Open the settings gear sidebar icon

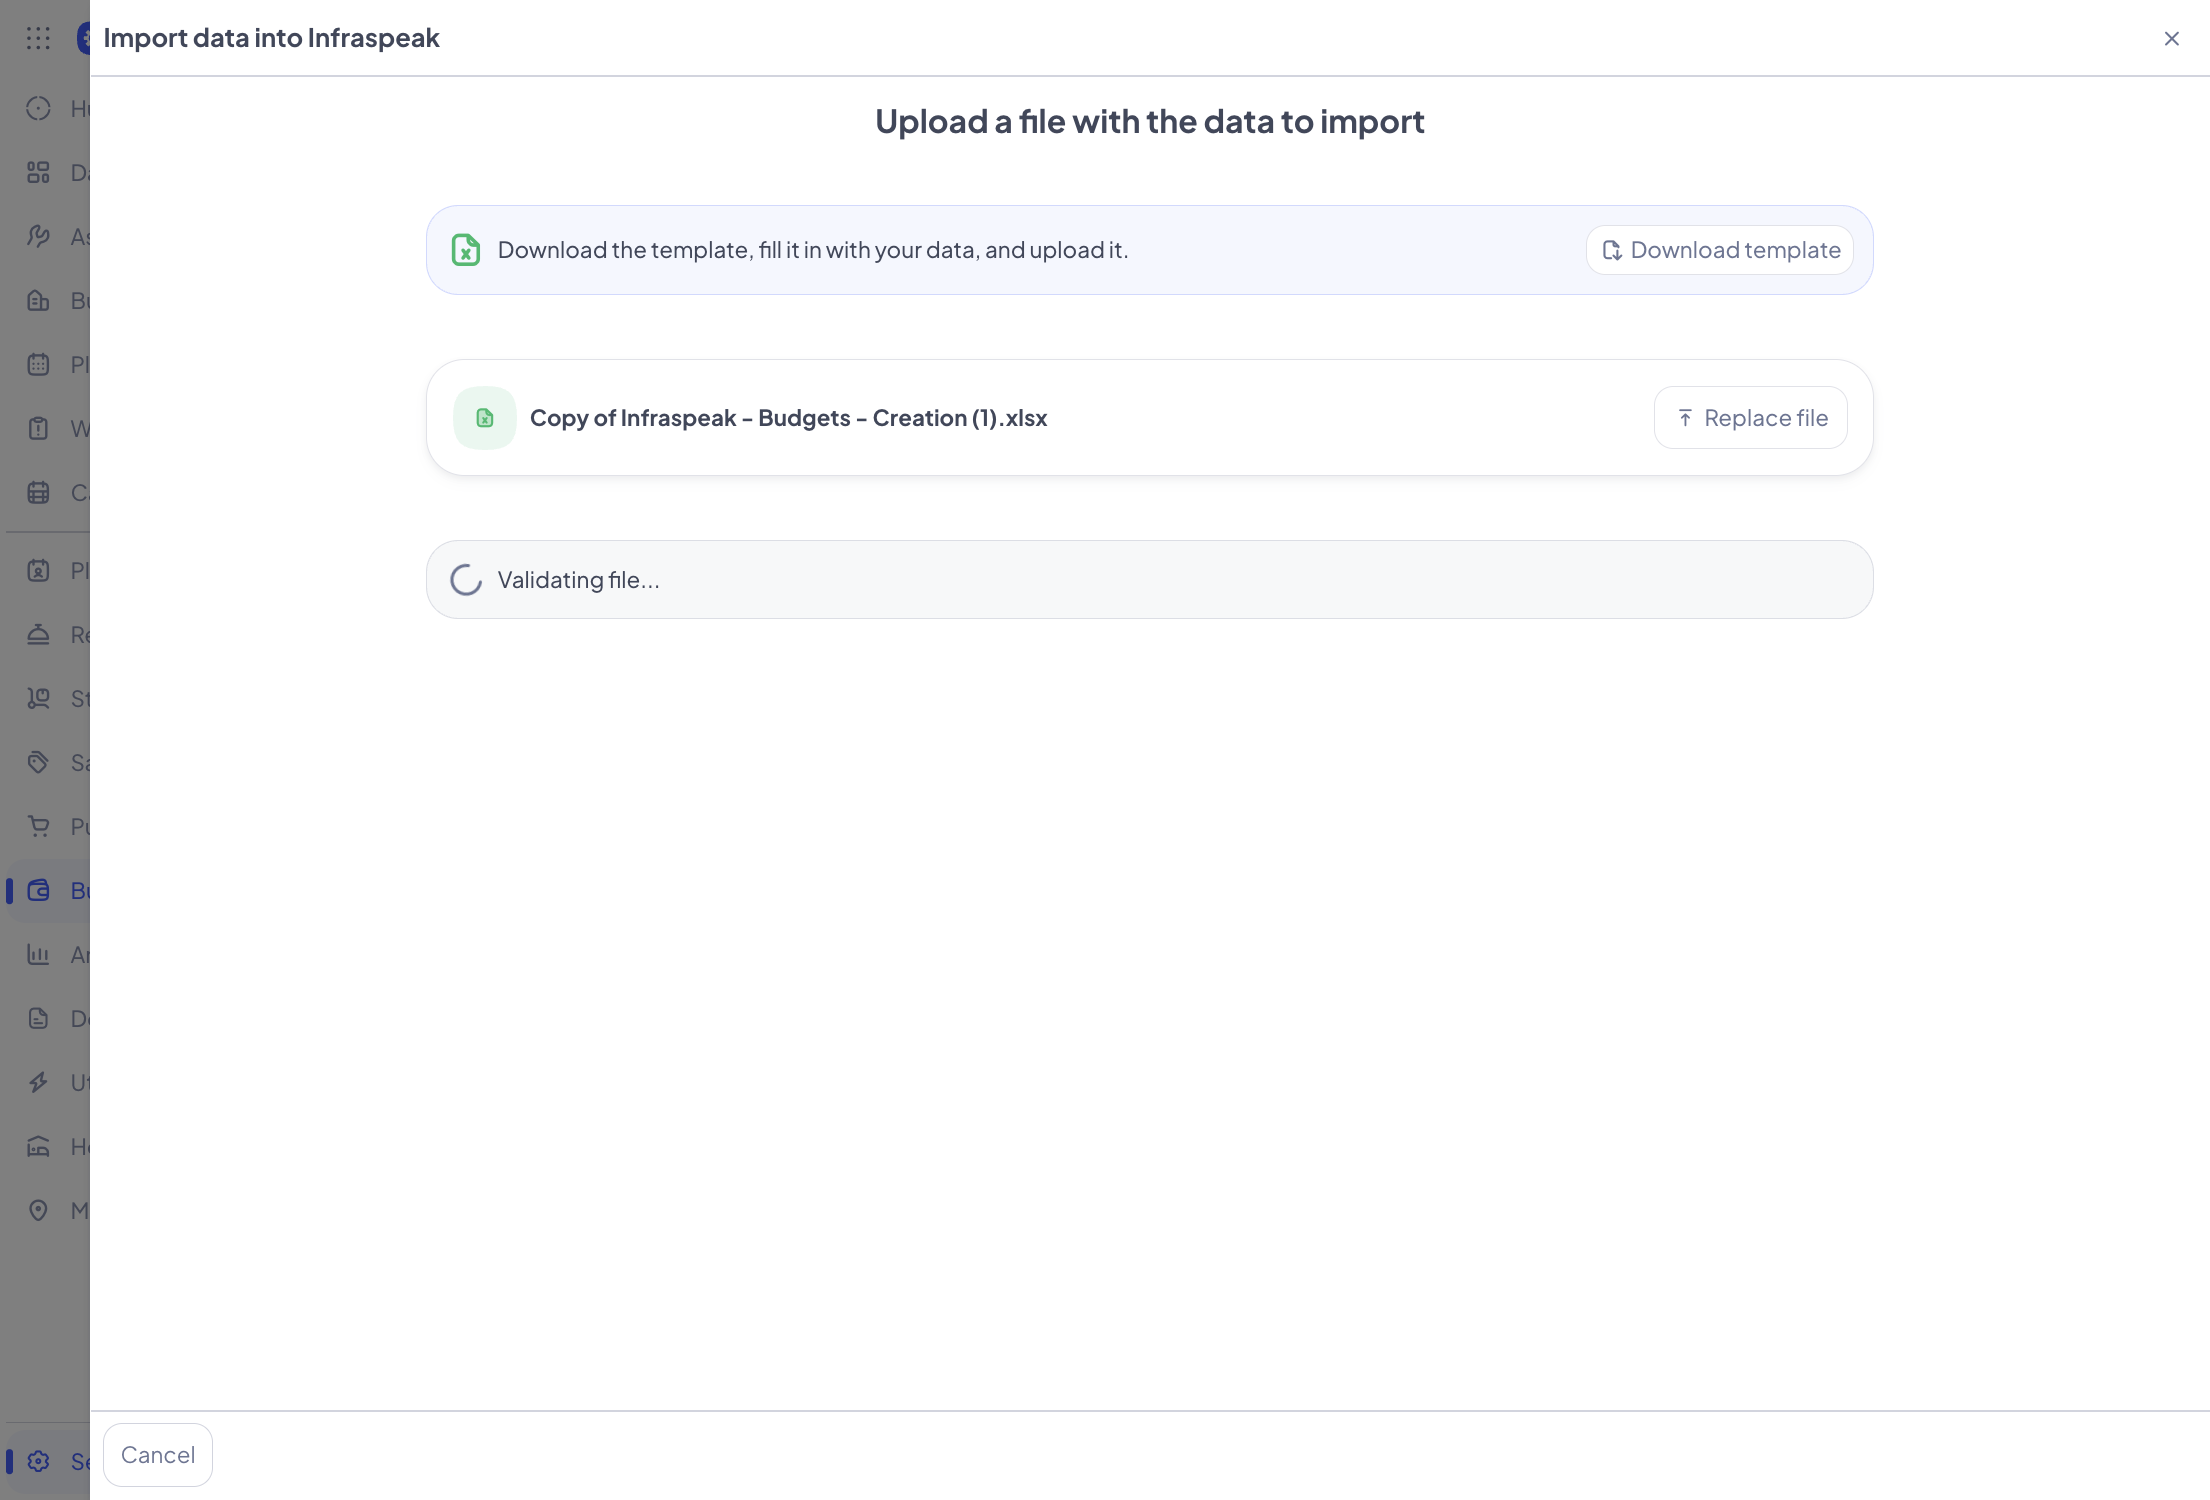pos(38,1462)
